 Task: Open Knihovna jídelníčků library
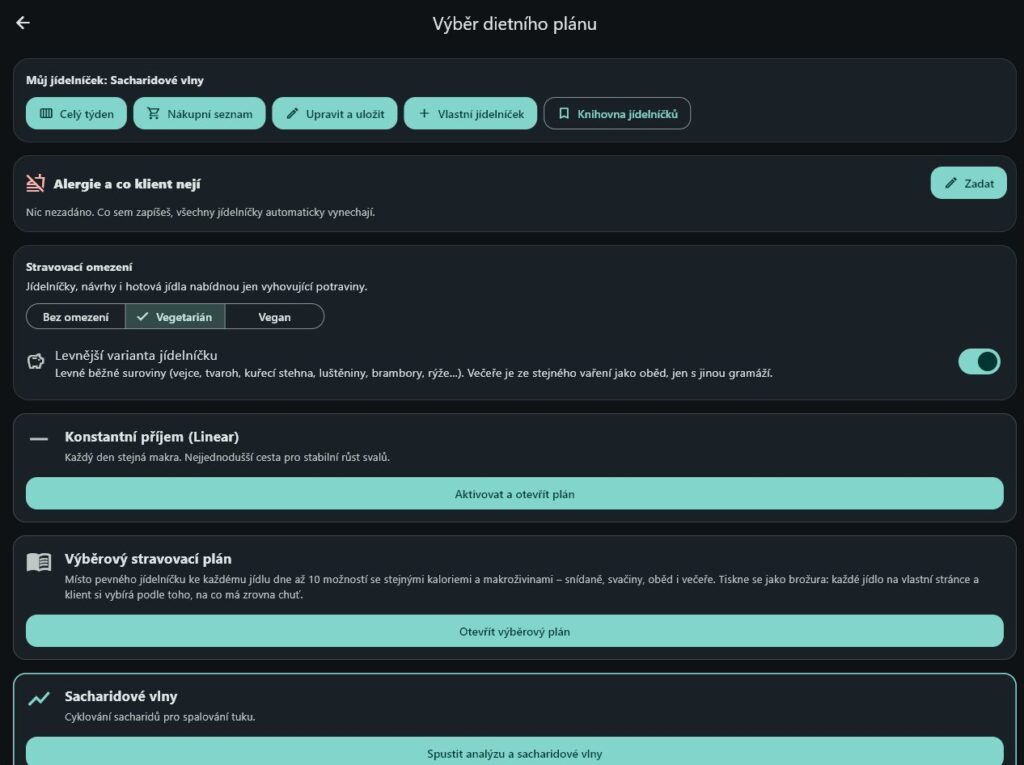617,114
